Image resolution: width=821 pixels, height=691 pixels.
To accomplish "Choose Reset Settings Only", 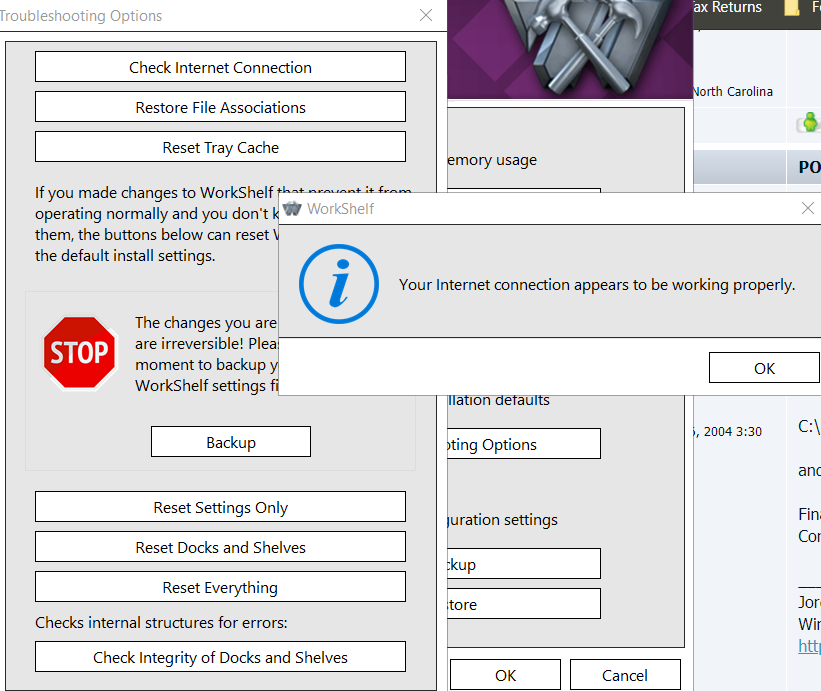I will point(220,507).
